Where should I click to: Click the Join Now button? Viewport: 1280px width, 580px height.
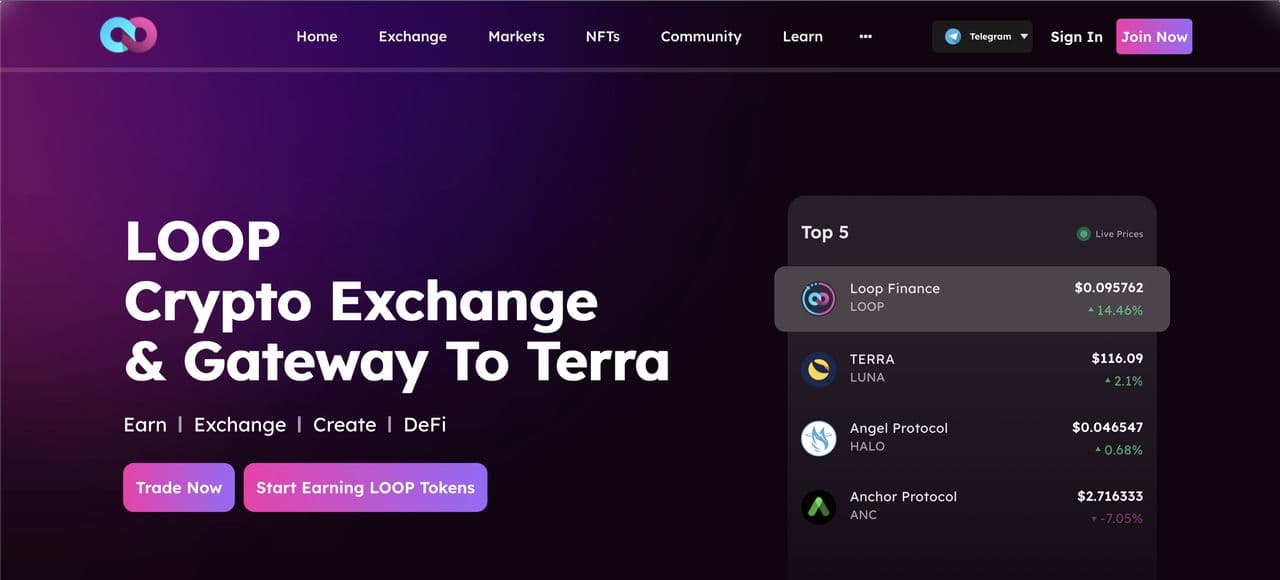[x=1154, y=36]
